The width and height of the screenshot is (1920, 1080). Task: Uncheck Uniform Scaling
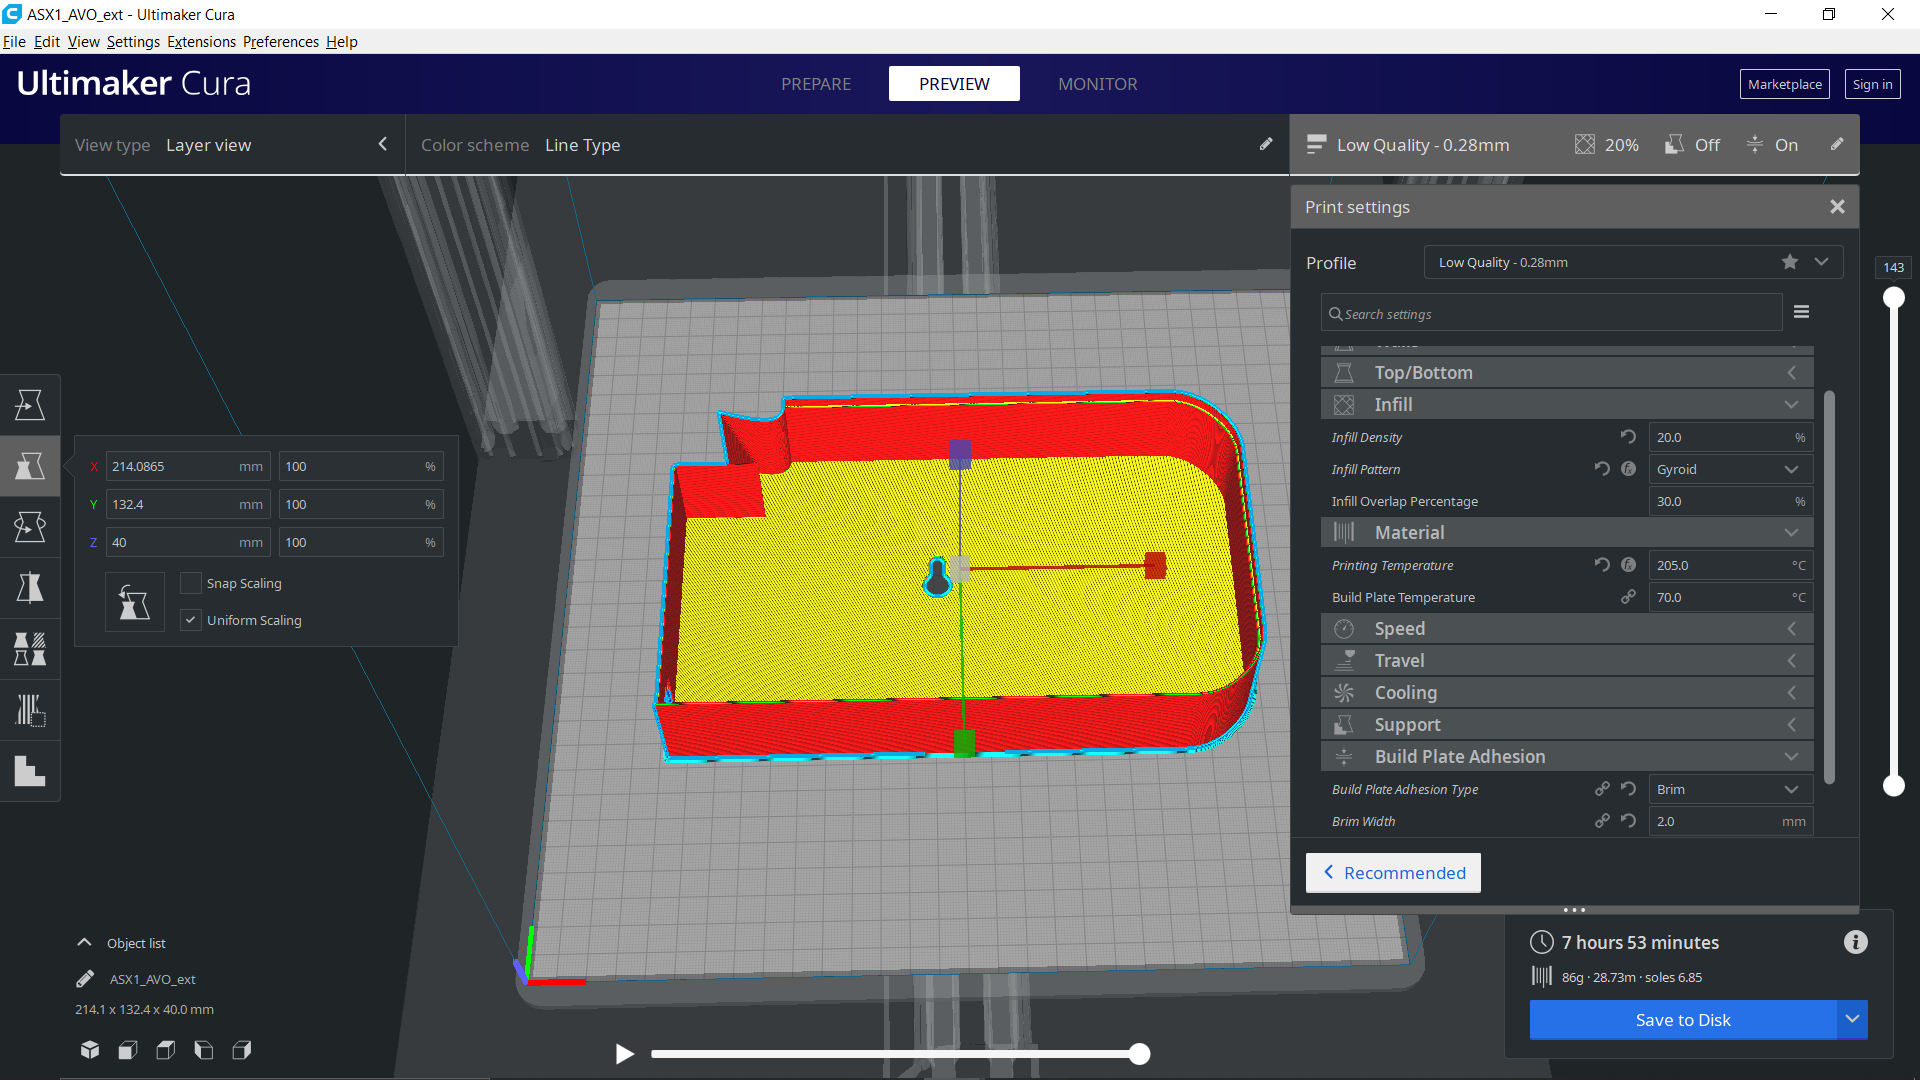coord(191,620)
